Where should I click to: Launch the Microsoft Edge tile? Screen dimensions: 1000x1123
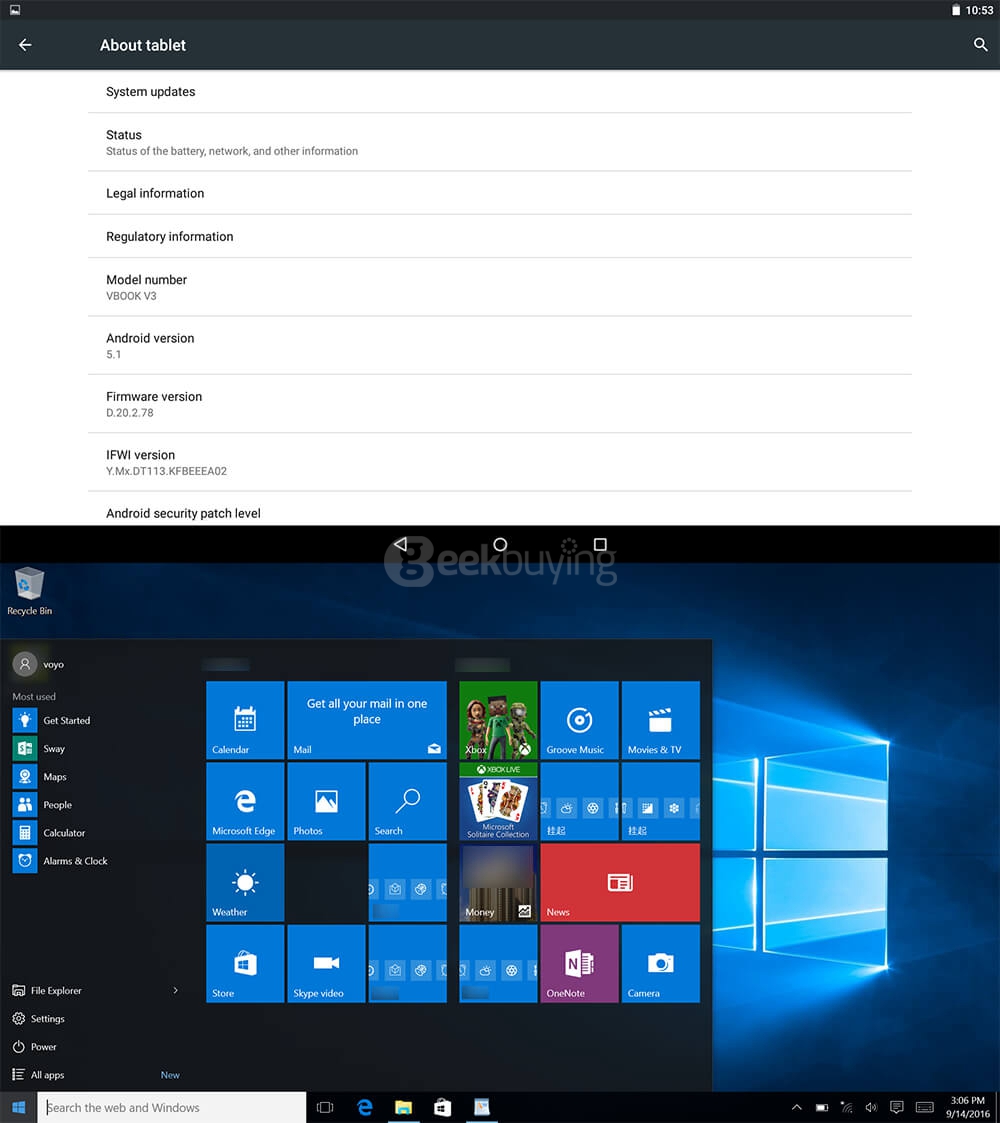tap(245, 801)
